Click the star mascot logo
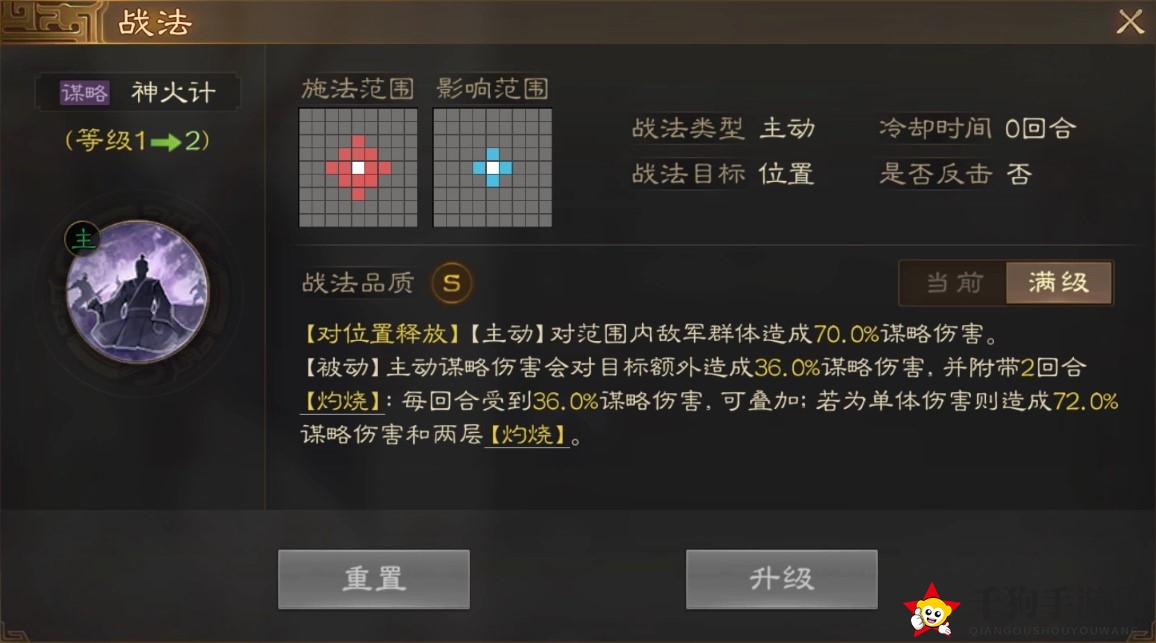 point(931,610)
